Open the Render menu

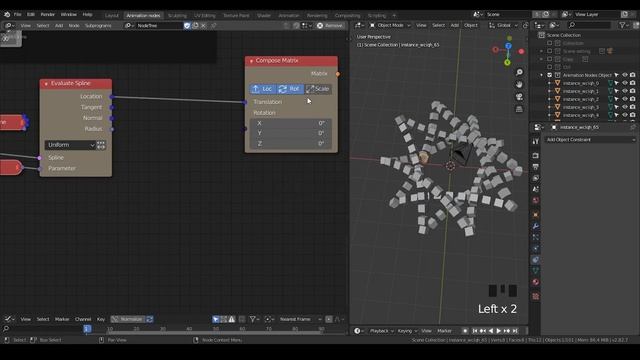click(x=47, y=14)
